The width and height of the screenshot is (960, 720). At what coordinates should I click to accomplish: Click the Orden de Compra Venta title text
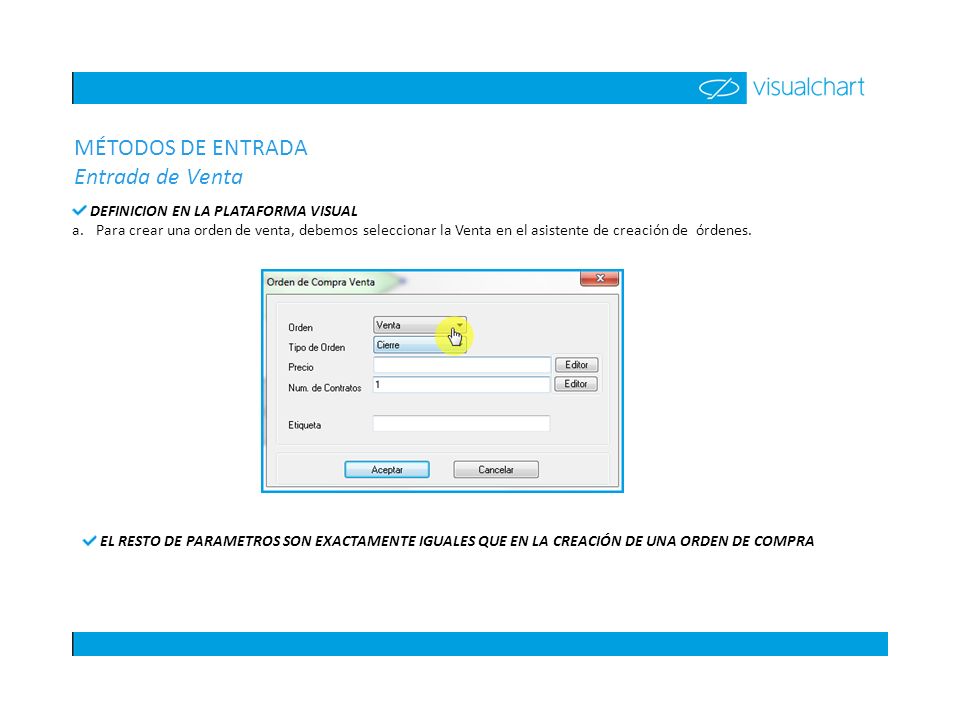pyautogui.click(x=321, y=282)
